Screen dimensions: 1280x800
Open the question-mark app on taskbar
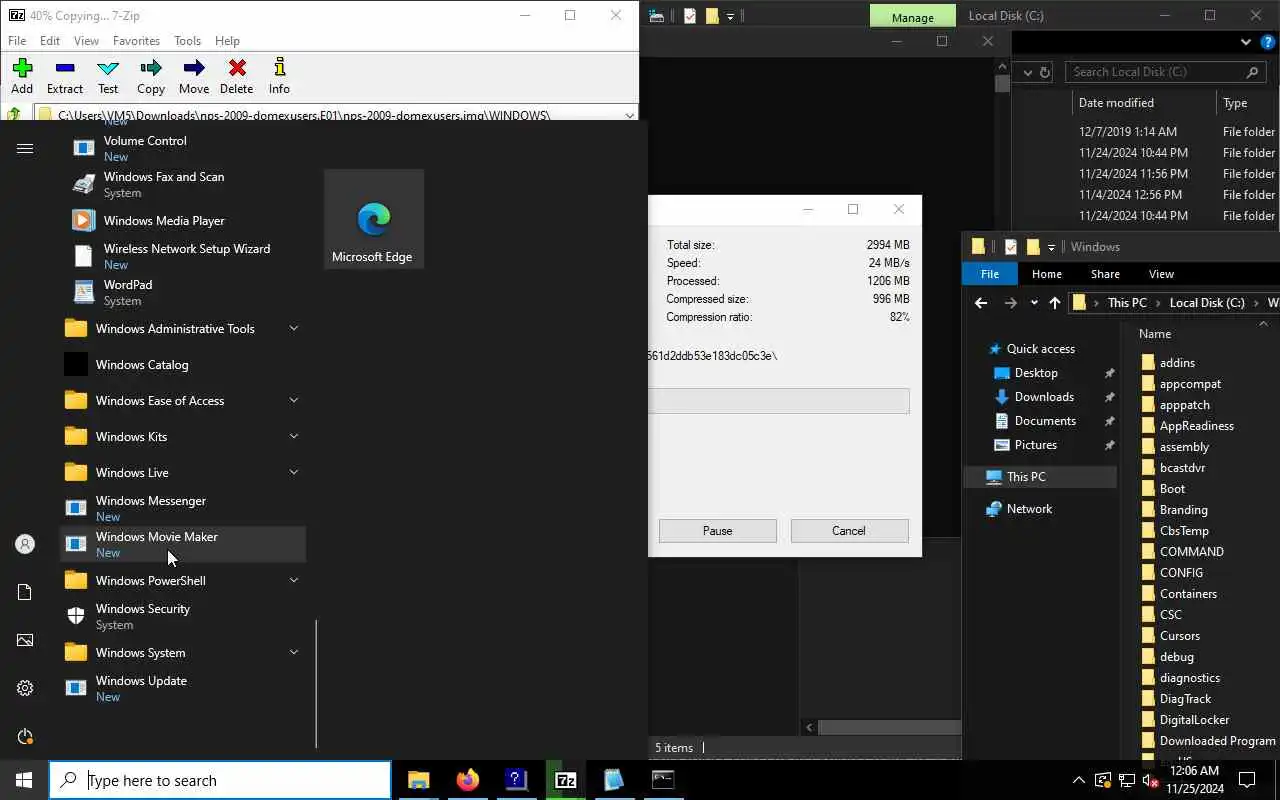pyautogui.click(x=516, y=780)
